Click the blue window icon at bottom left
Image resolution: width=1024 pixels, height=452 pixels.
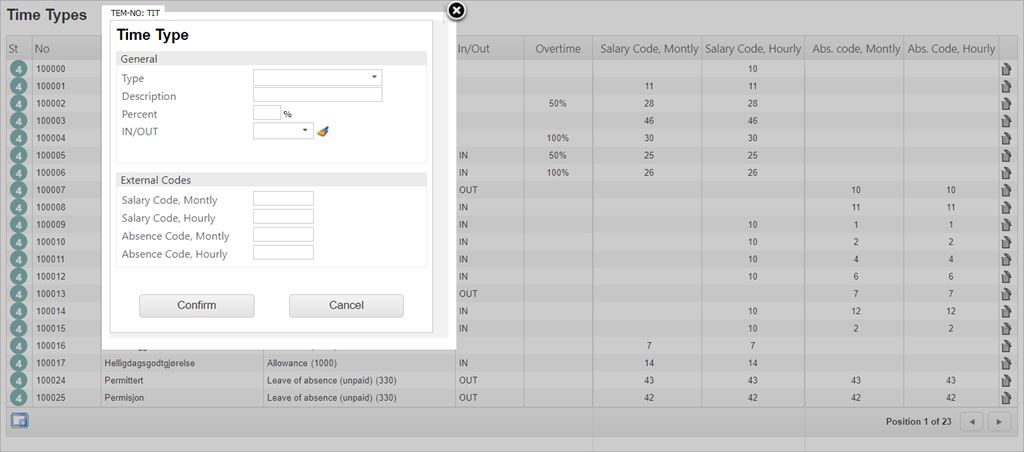19,421
